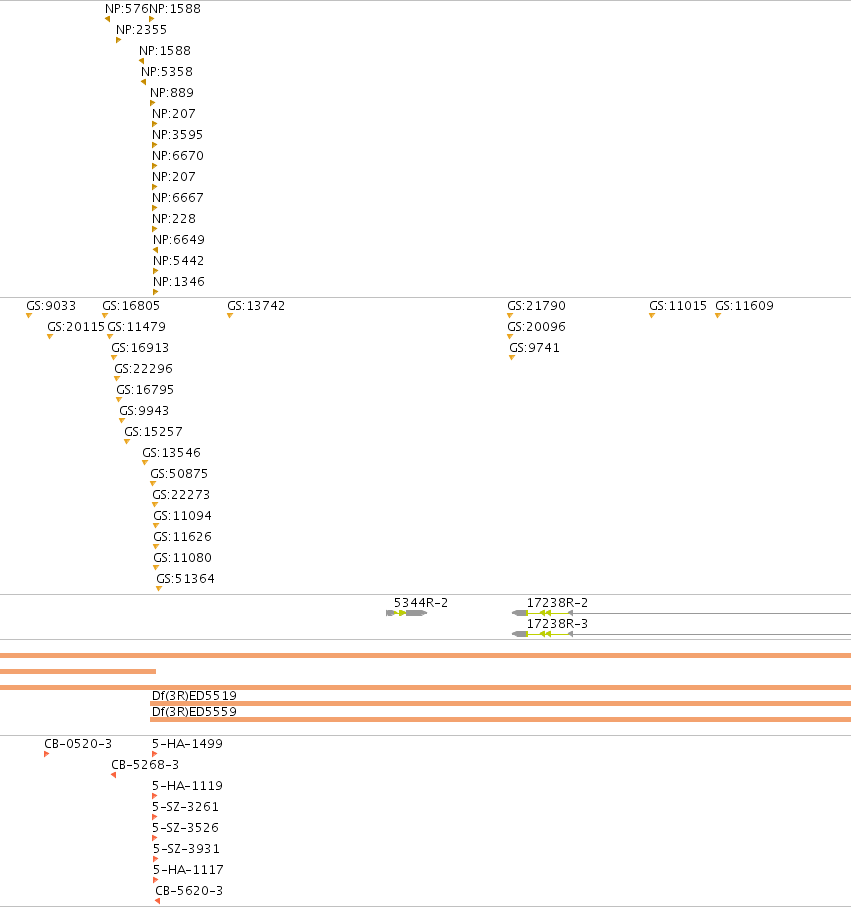Select the marker beneath NP:6670
The height and width of the screenshot is (907, 851).
coord(154,166)
